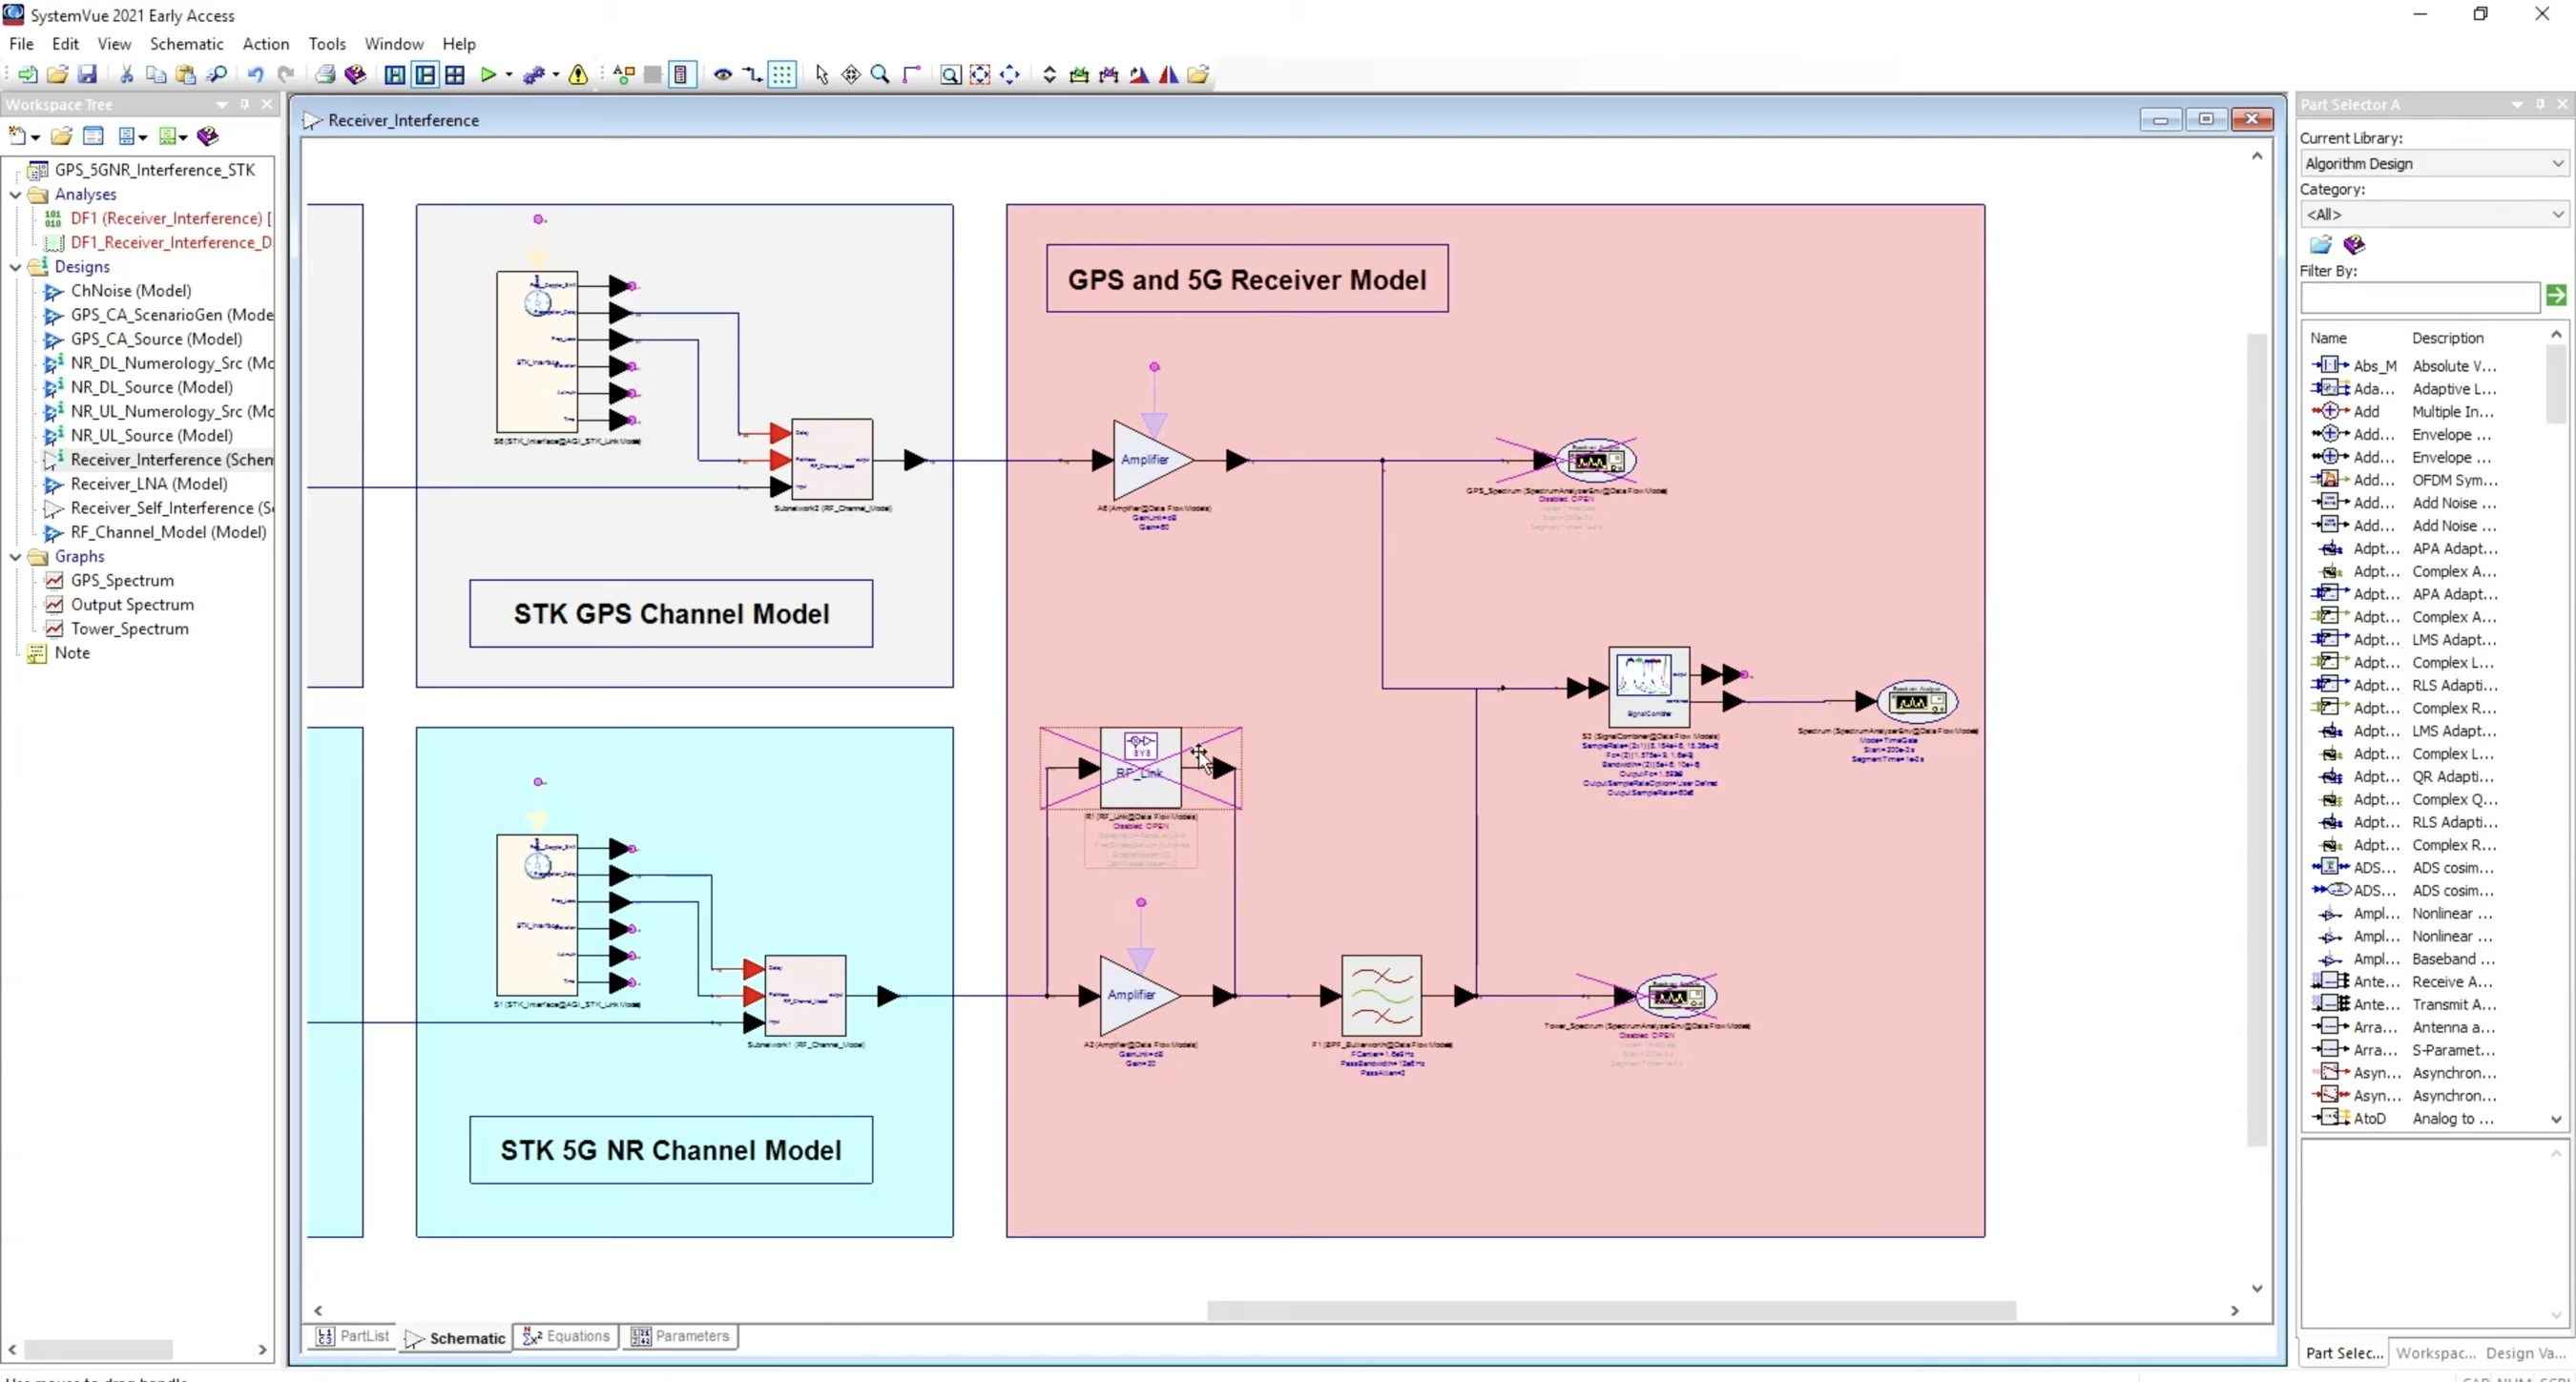Toggle auto-hide pin on Workspace Tree panel

245,104
